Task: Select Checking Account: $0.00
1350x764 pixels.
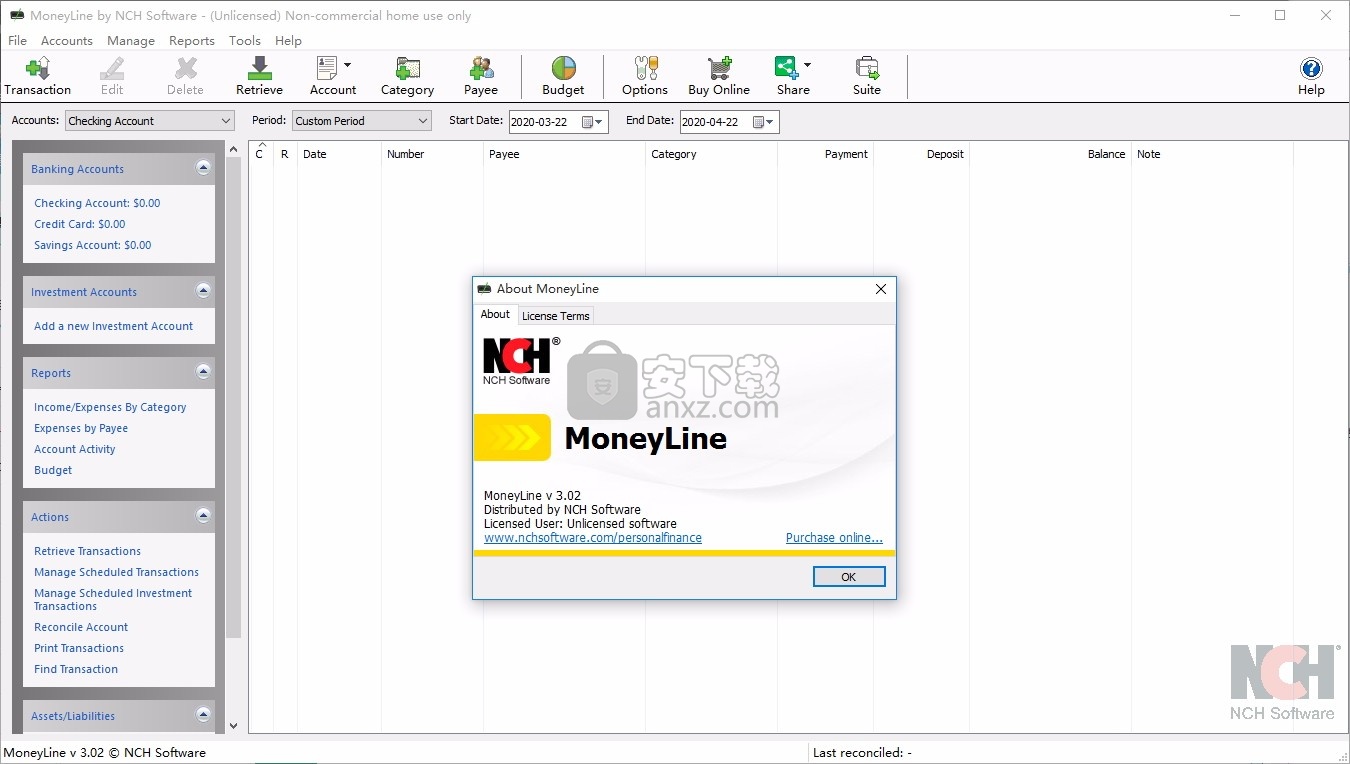Action: point(97,203)
